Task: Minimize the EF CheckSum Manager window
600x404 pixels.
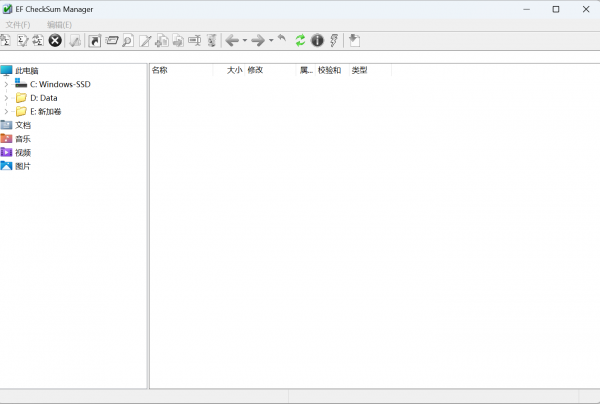Action: [527, 9]
